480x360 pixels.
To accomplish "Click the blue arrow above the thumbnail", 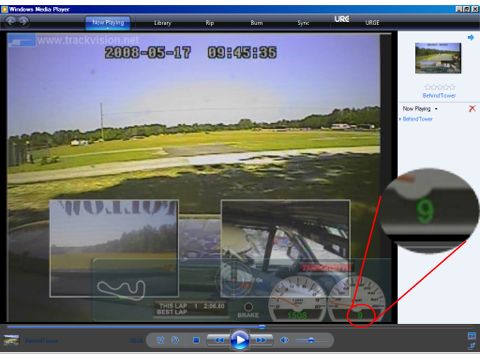I will tap(471, 37).
